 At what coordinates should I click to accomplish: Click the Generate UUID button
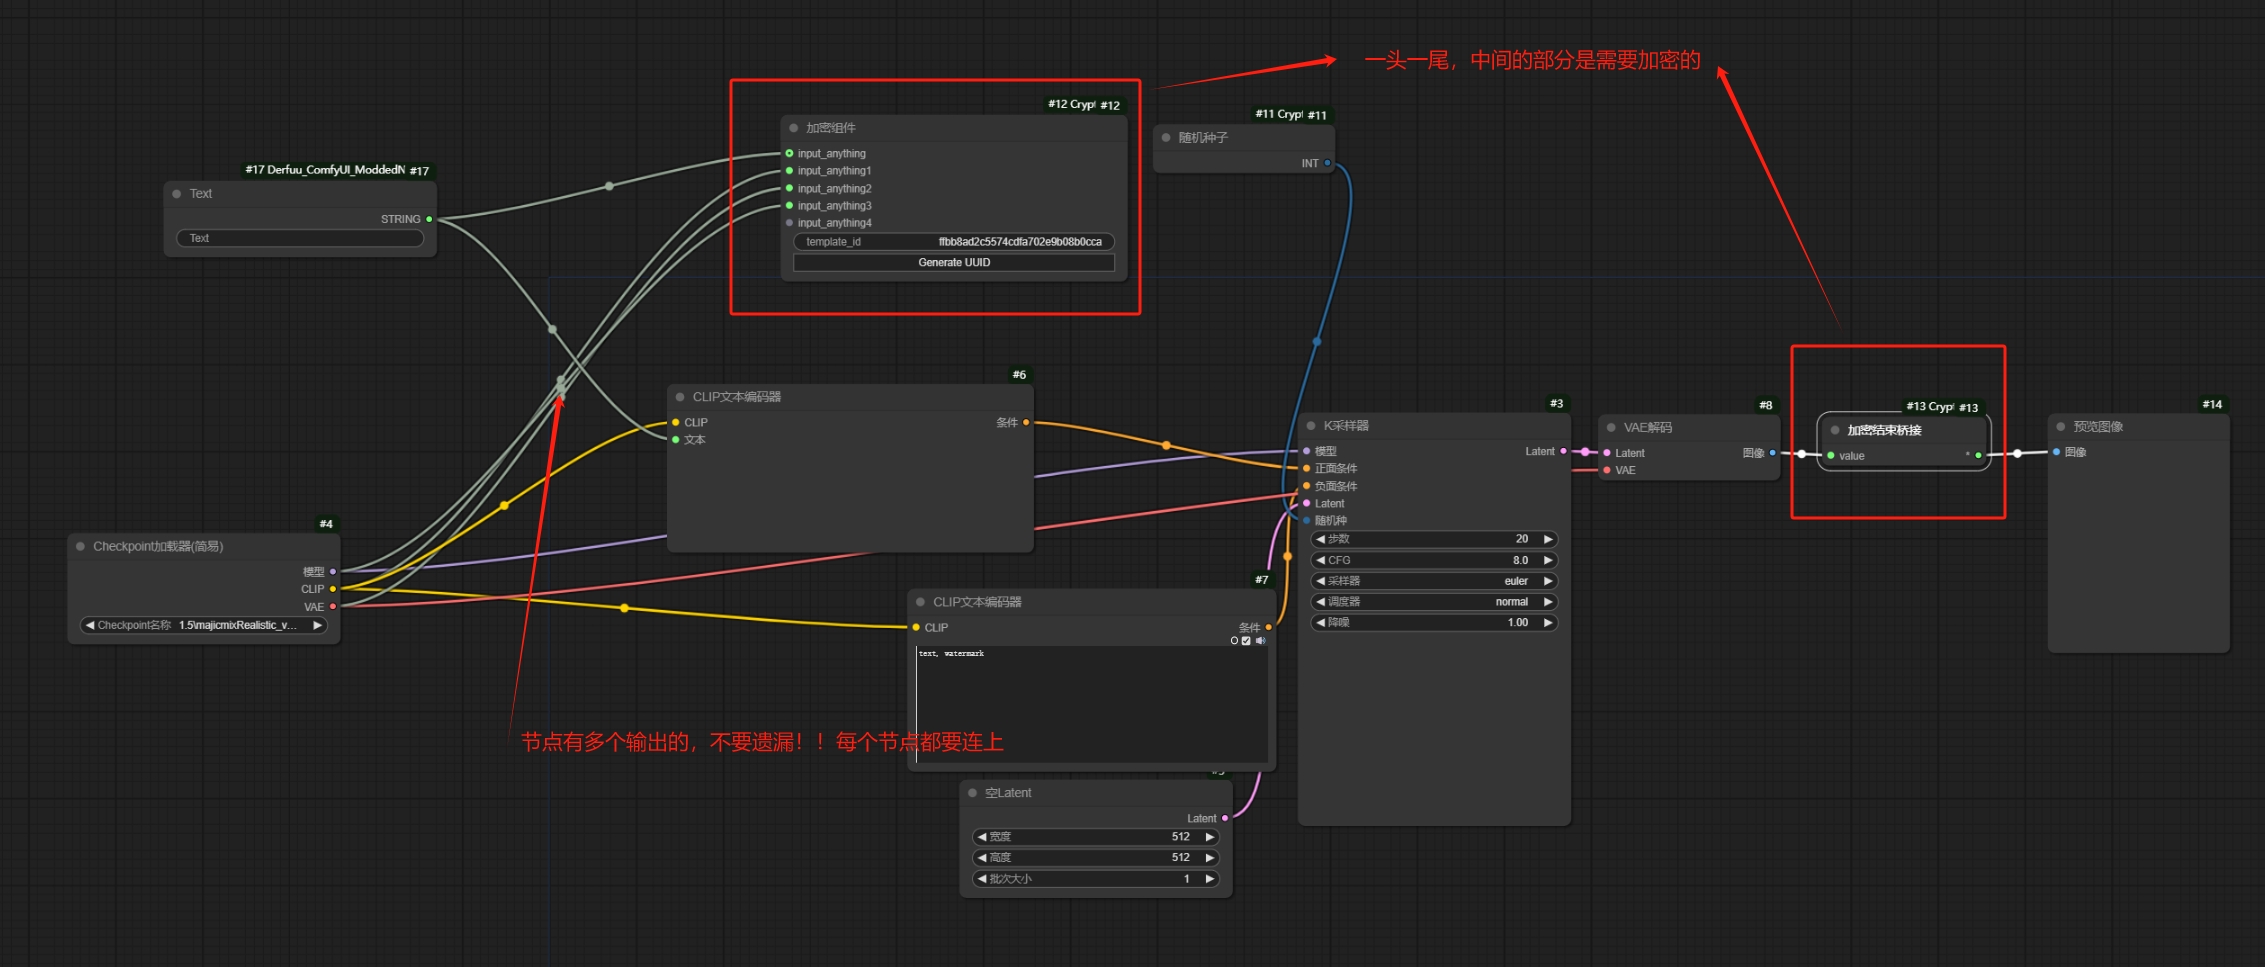954,263
